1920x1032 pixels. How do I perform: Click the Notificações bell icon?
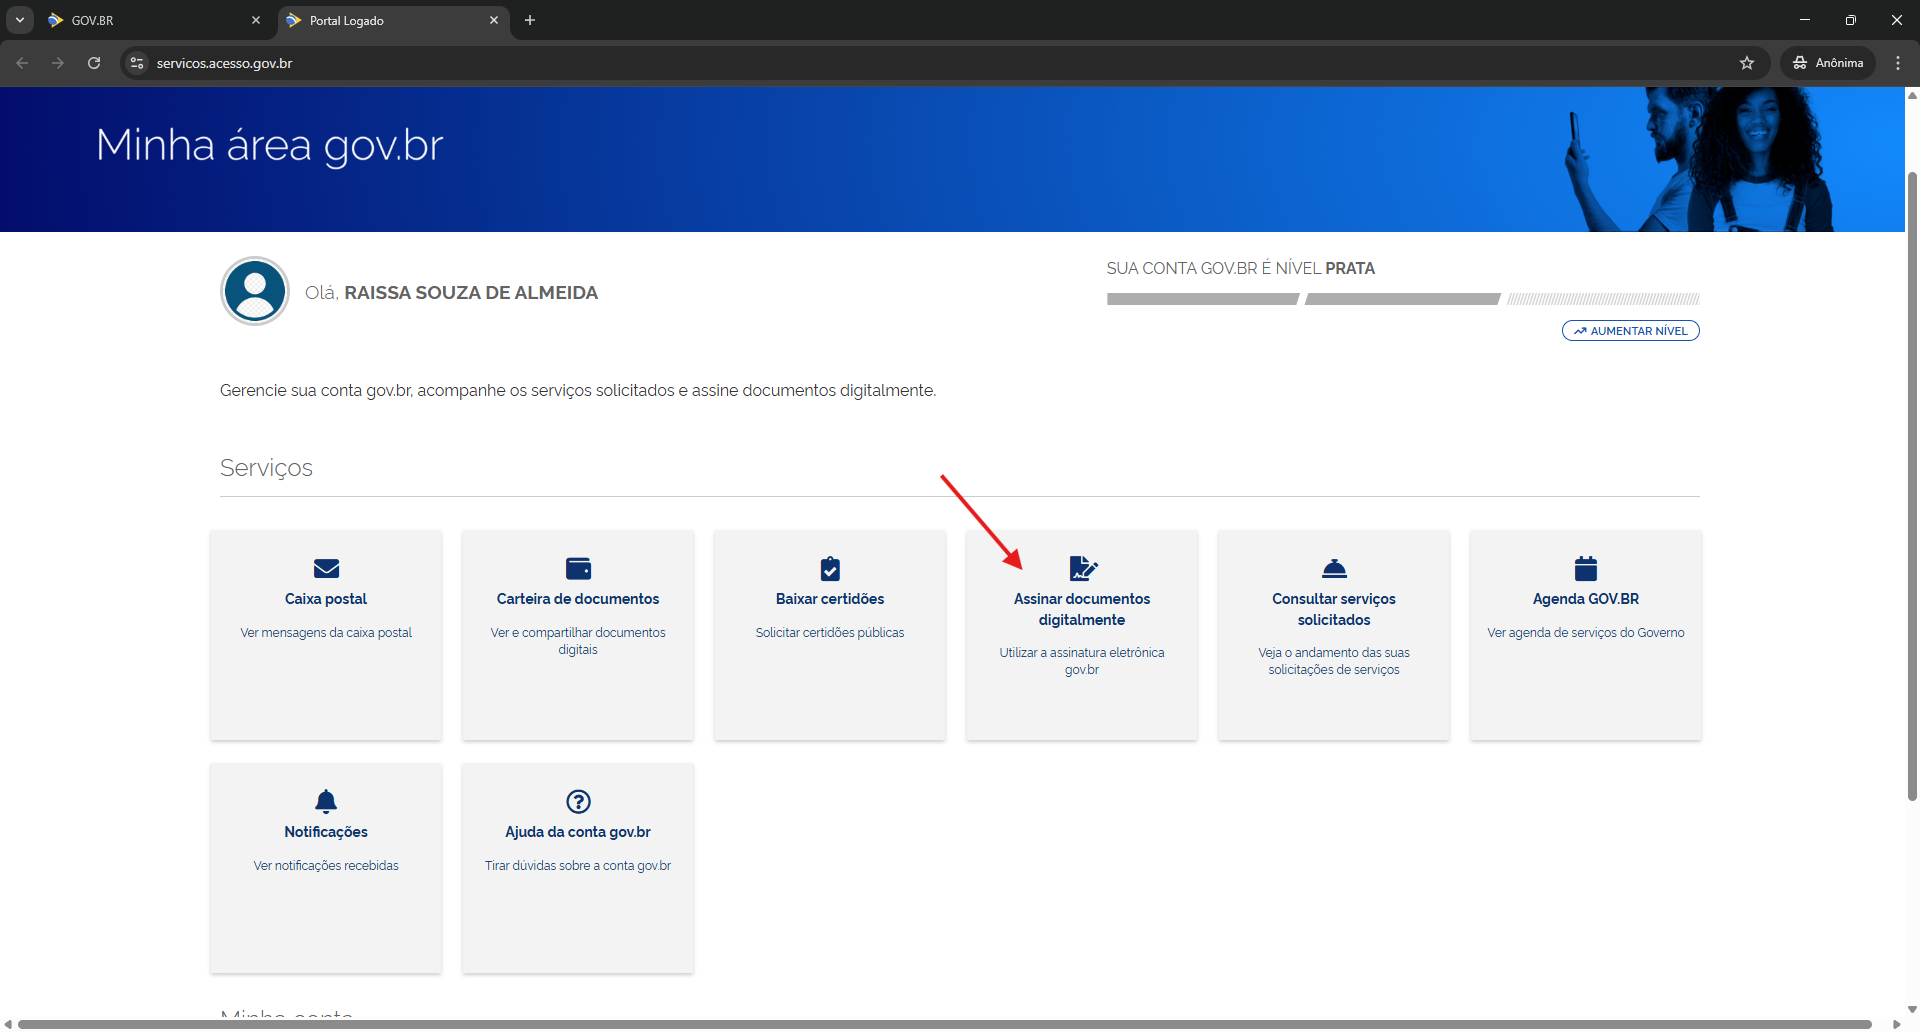point(326,802)
